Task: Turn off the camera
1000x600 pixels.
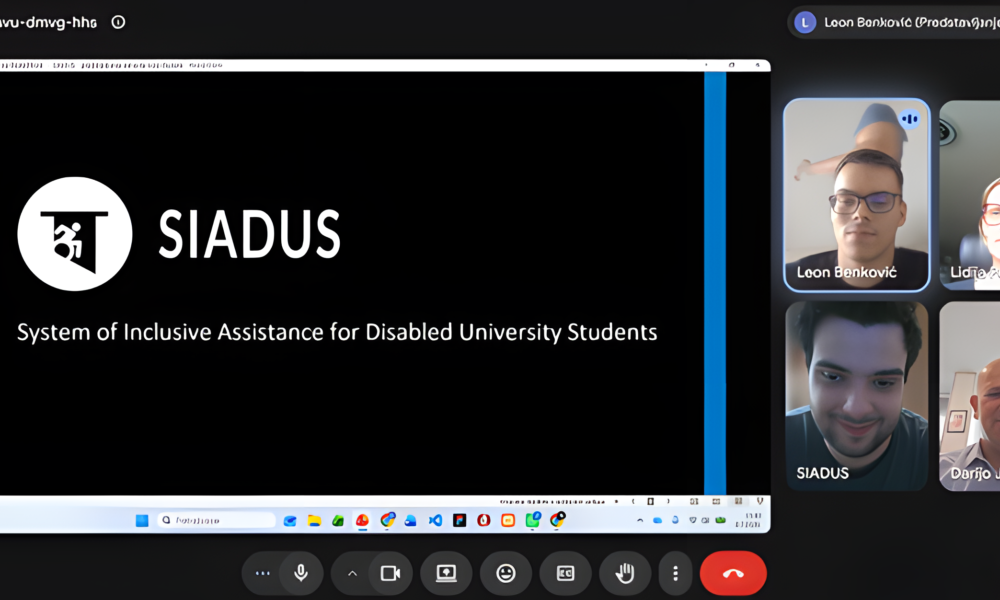Action: tap(390, 573)
